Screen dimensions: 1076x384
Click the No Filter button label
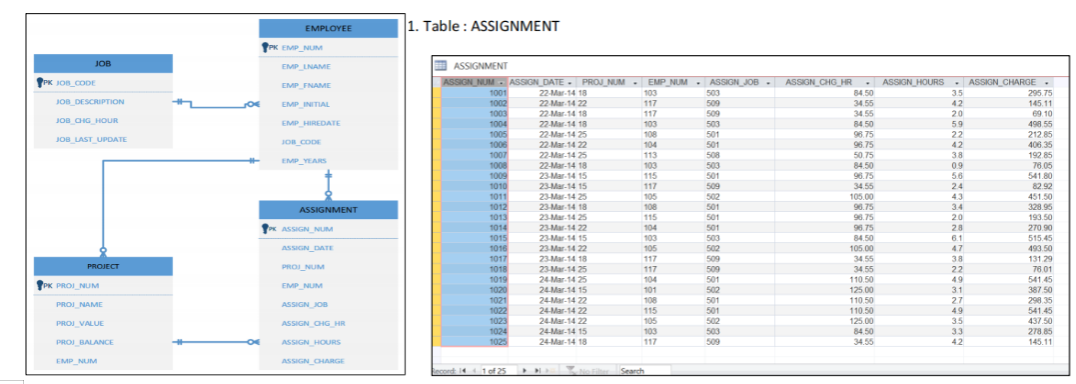point(594,371)
